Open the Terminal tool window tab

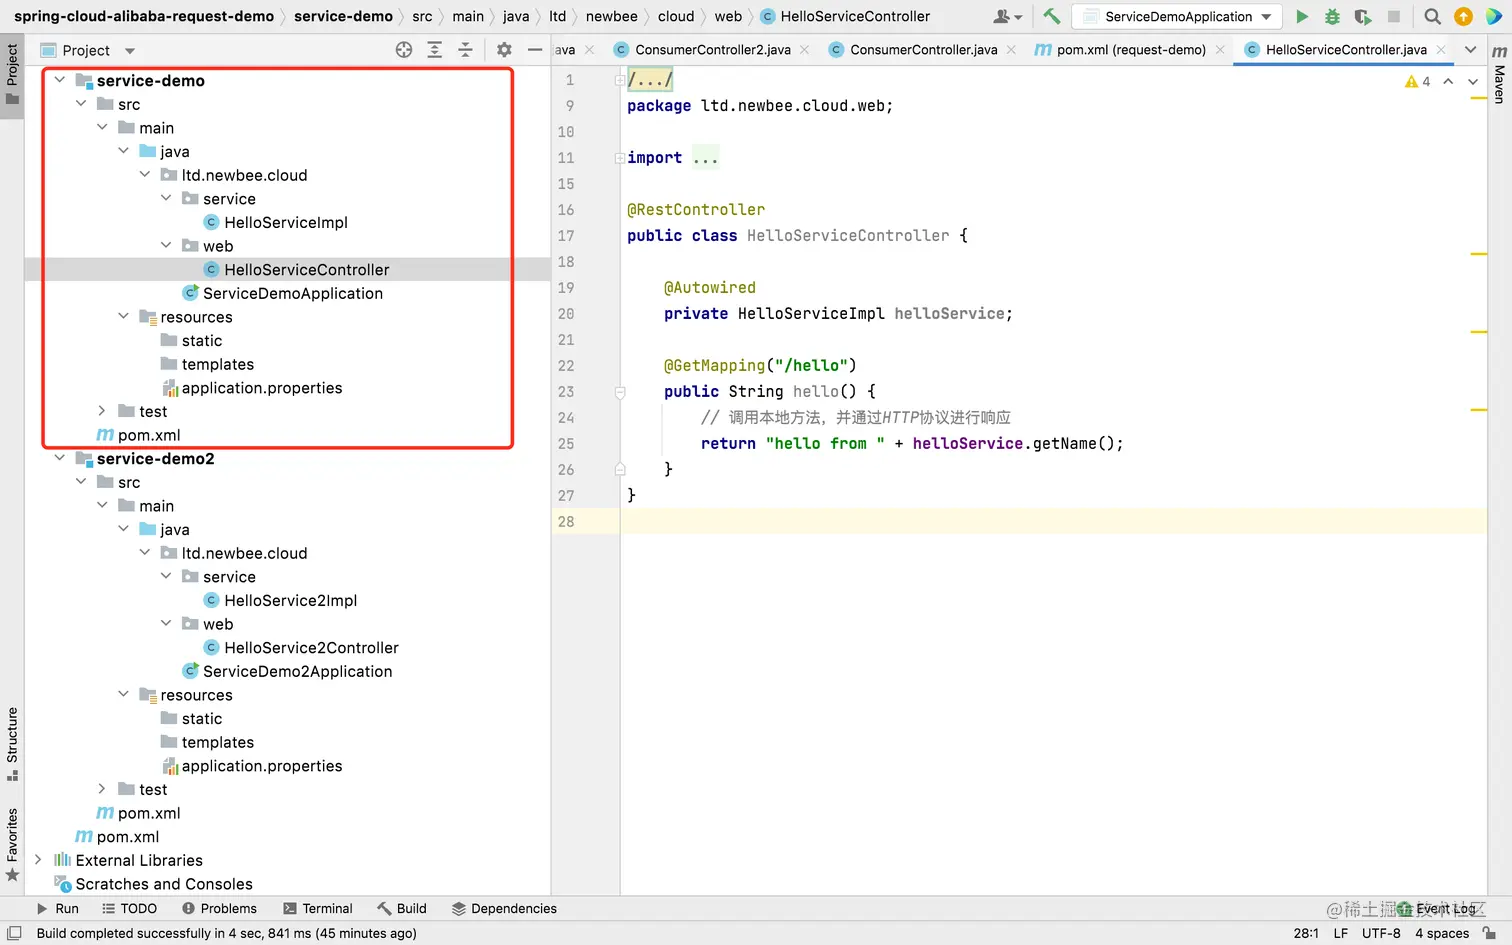pos(318,908)
